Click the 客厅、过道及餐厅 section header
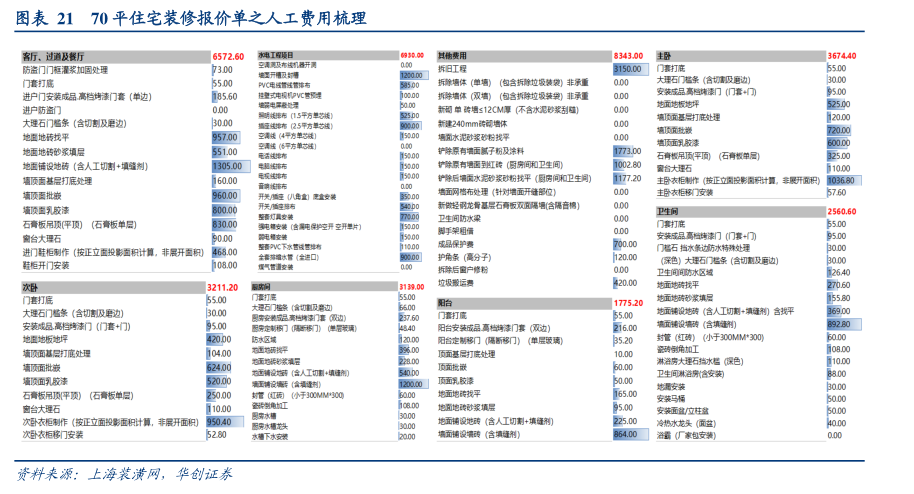This screenshot has width=914, height=494. (x=54, y=56)
